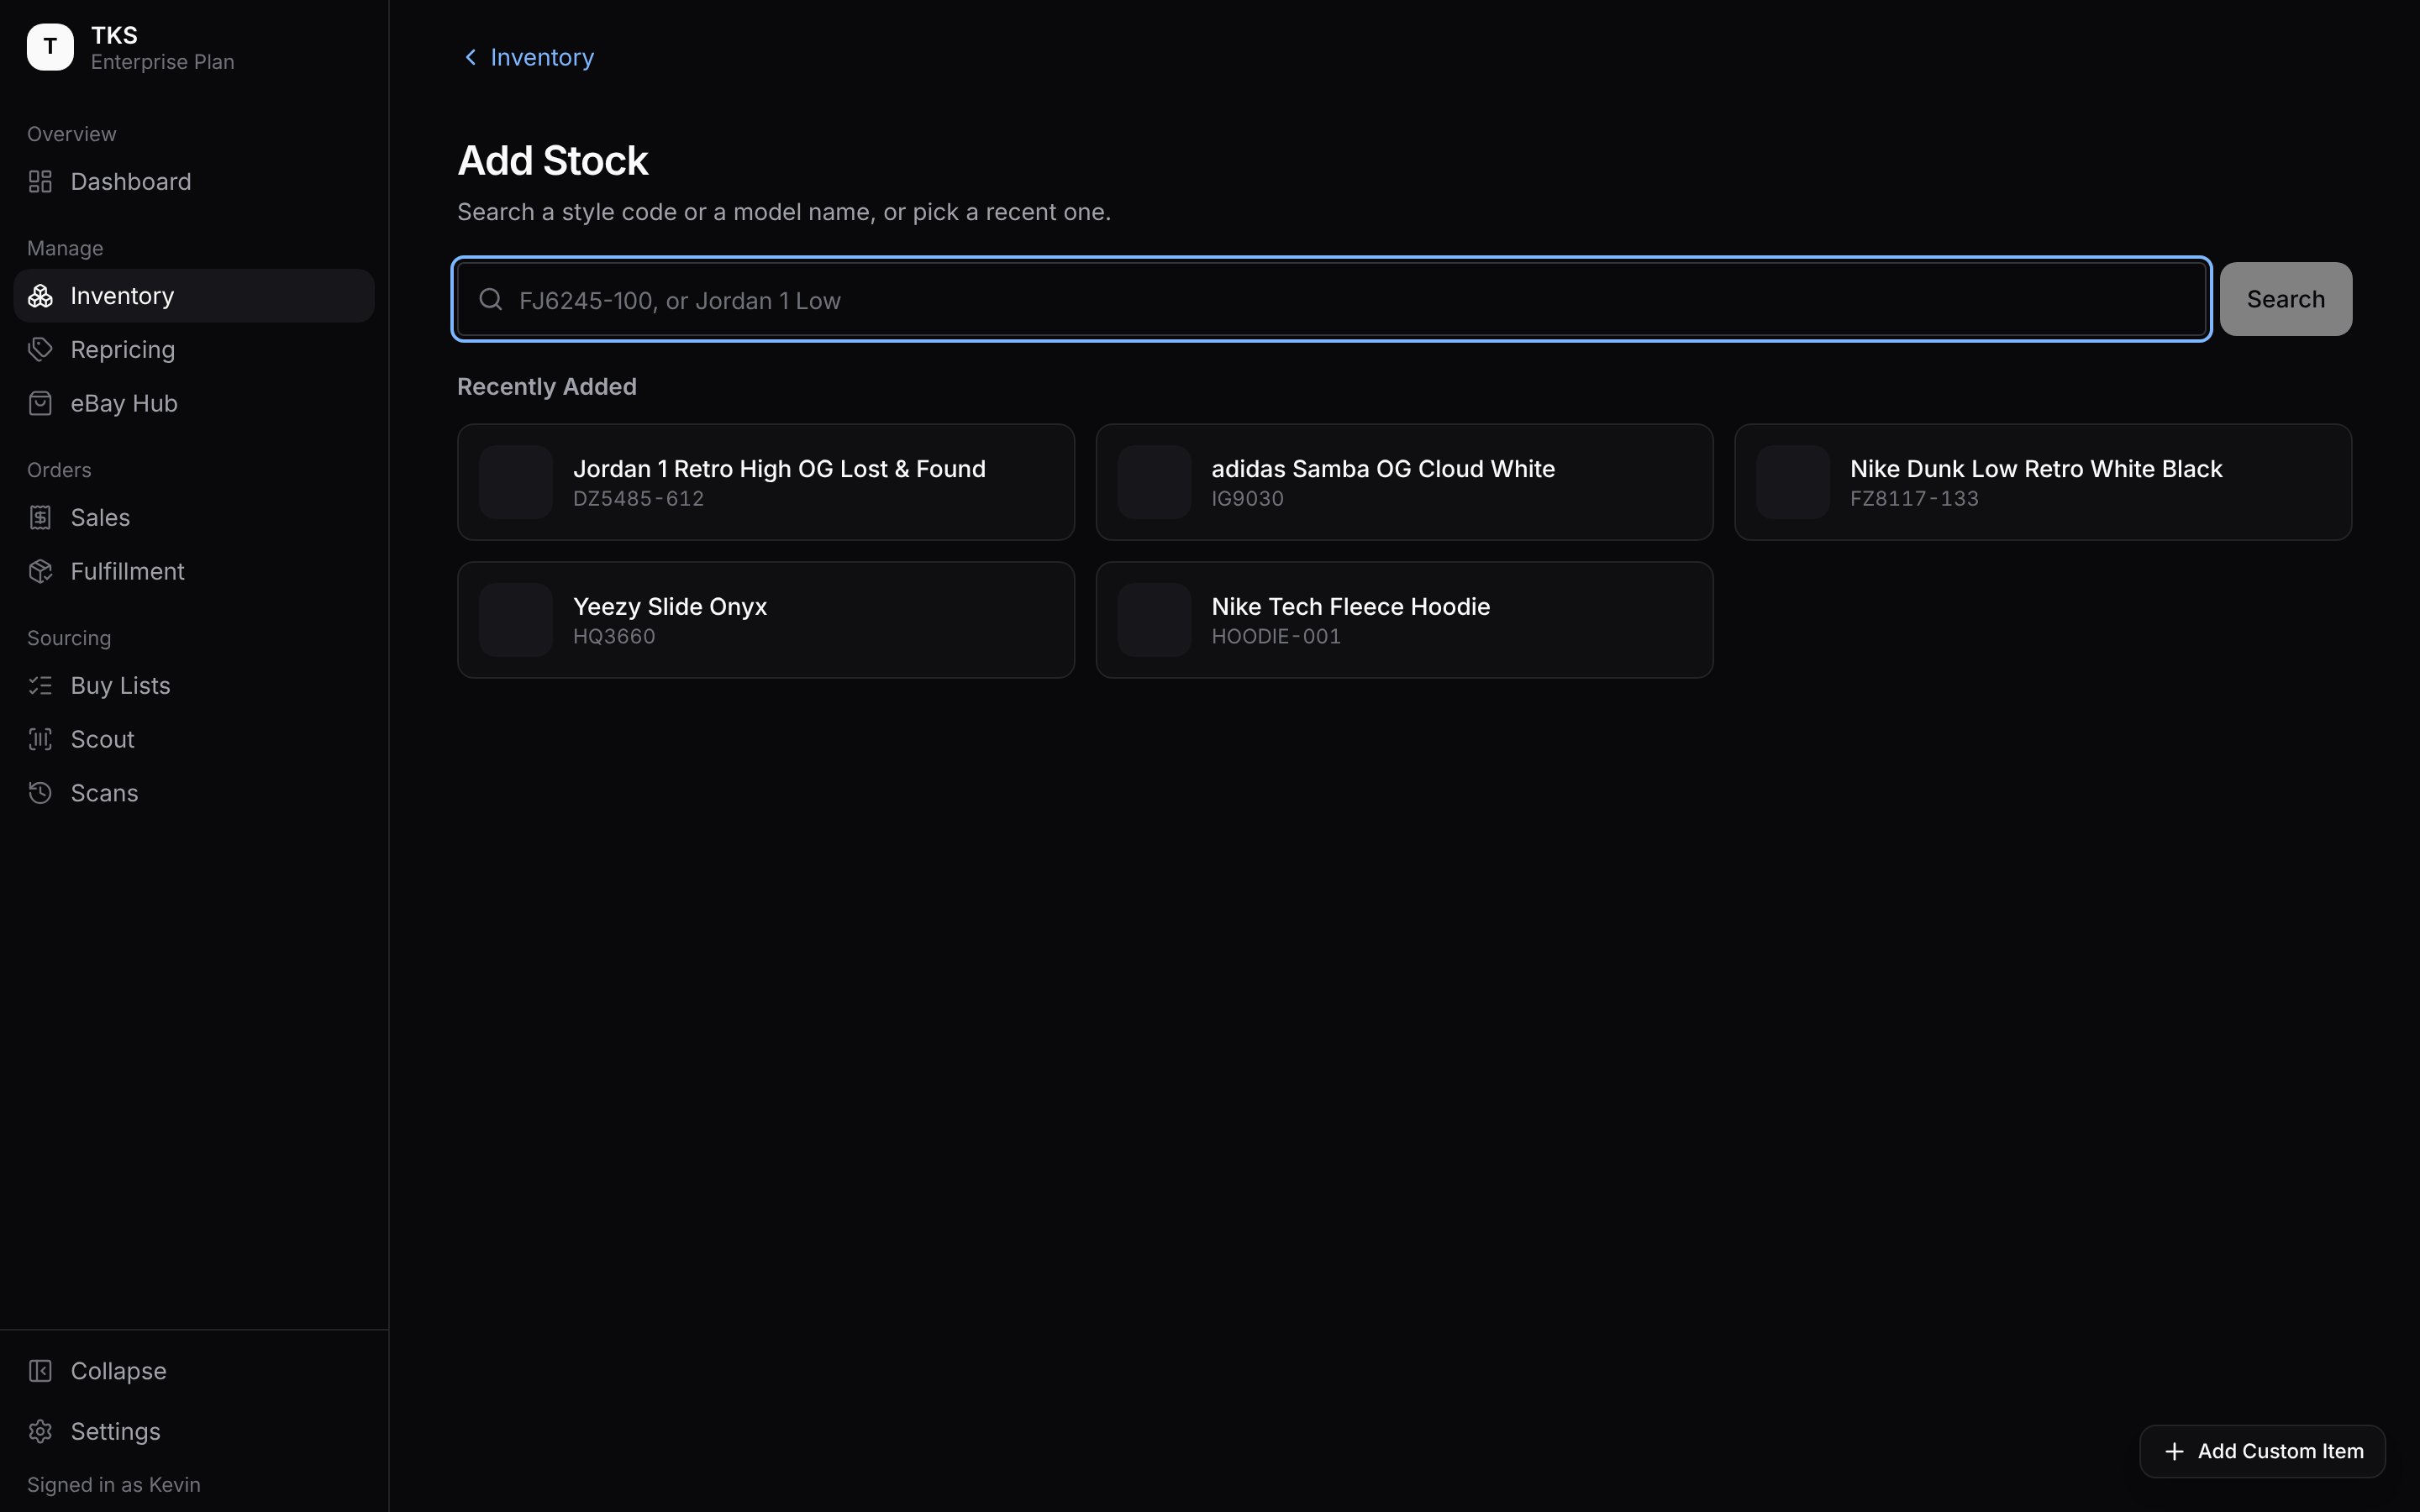The height and width of the screenshot is (1512, 2420).
Task: Focus the style code search field
Action: (x=1331, y=299)
